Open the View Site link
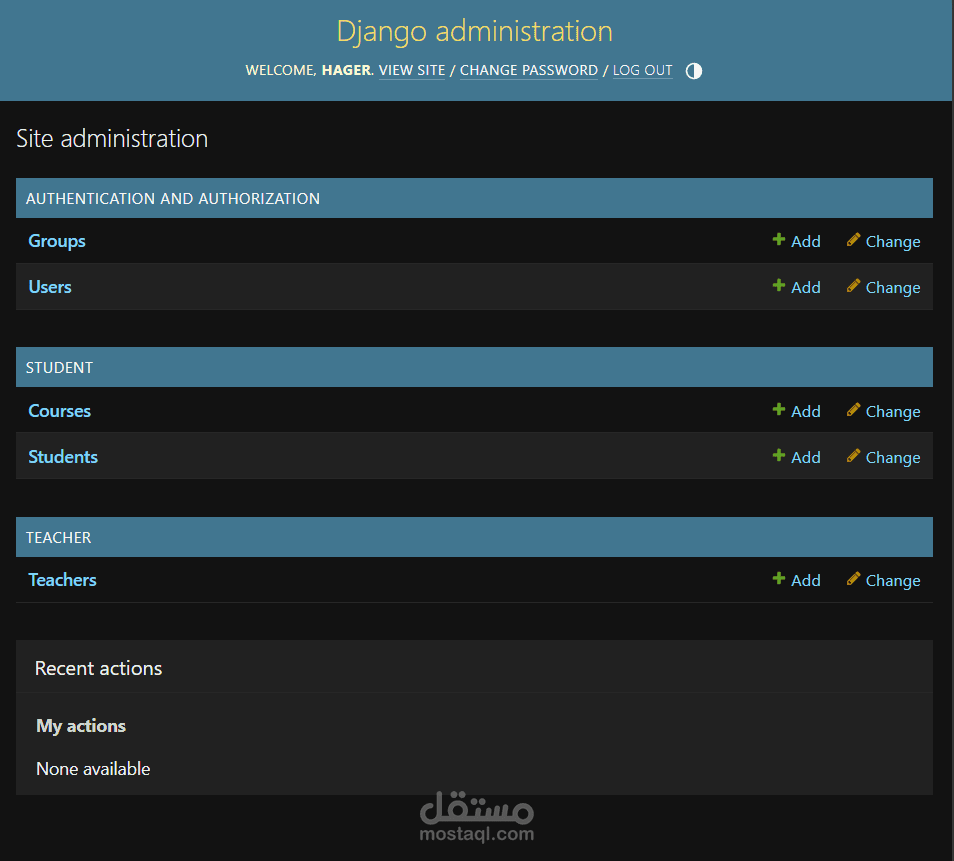The height and width of the screenshot is (861, 954). click(x=412, y=71)
